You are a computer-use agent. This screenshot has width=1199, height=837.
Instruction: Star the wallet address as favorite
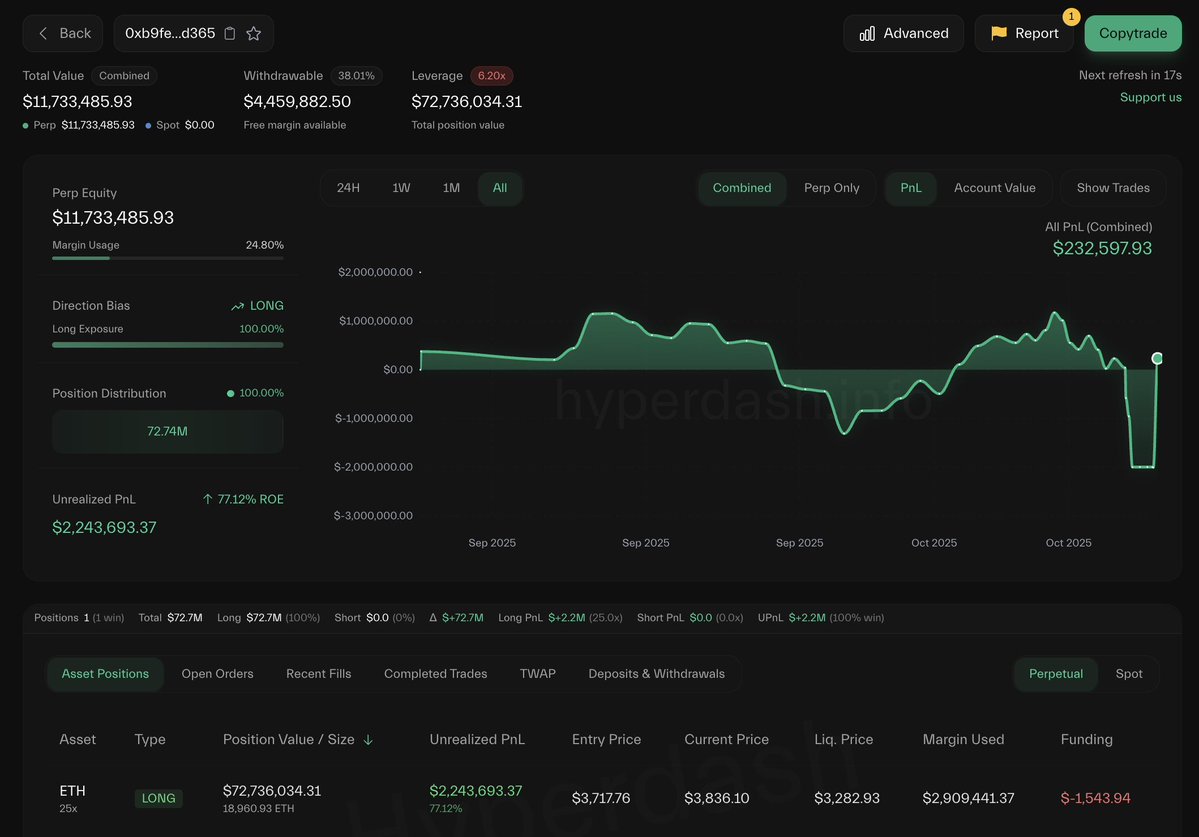point(254,34)
